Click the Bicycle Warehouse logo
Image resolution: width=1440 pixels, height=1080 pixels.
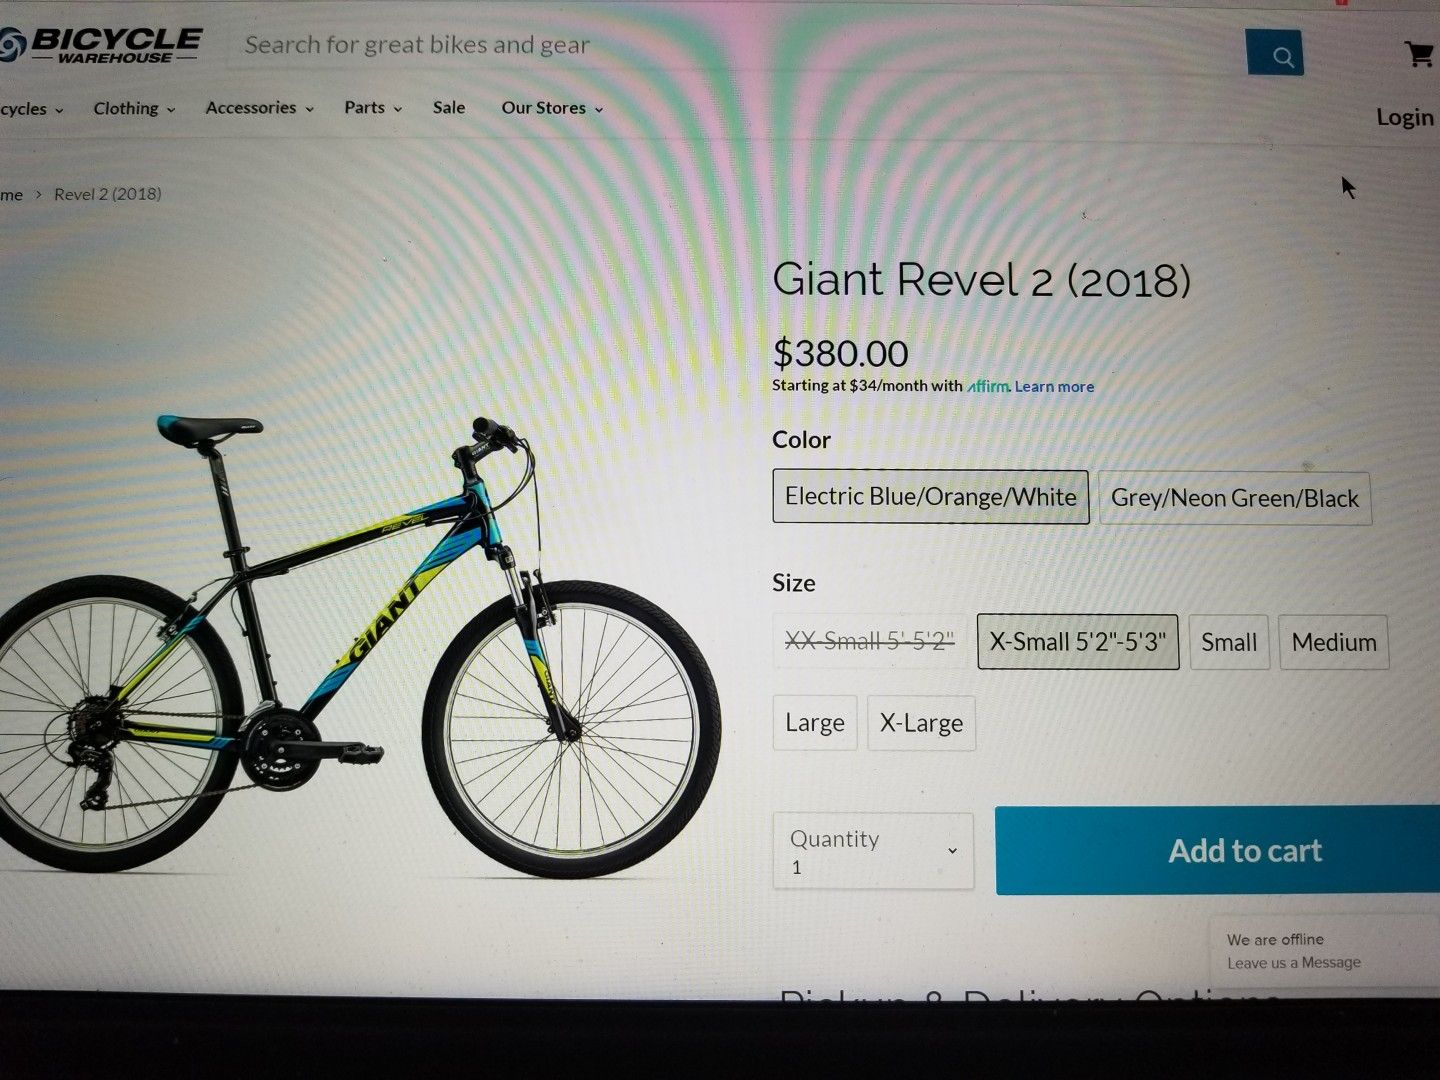[101, 45]
